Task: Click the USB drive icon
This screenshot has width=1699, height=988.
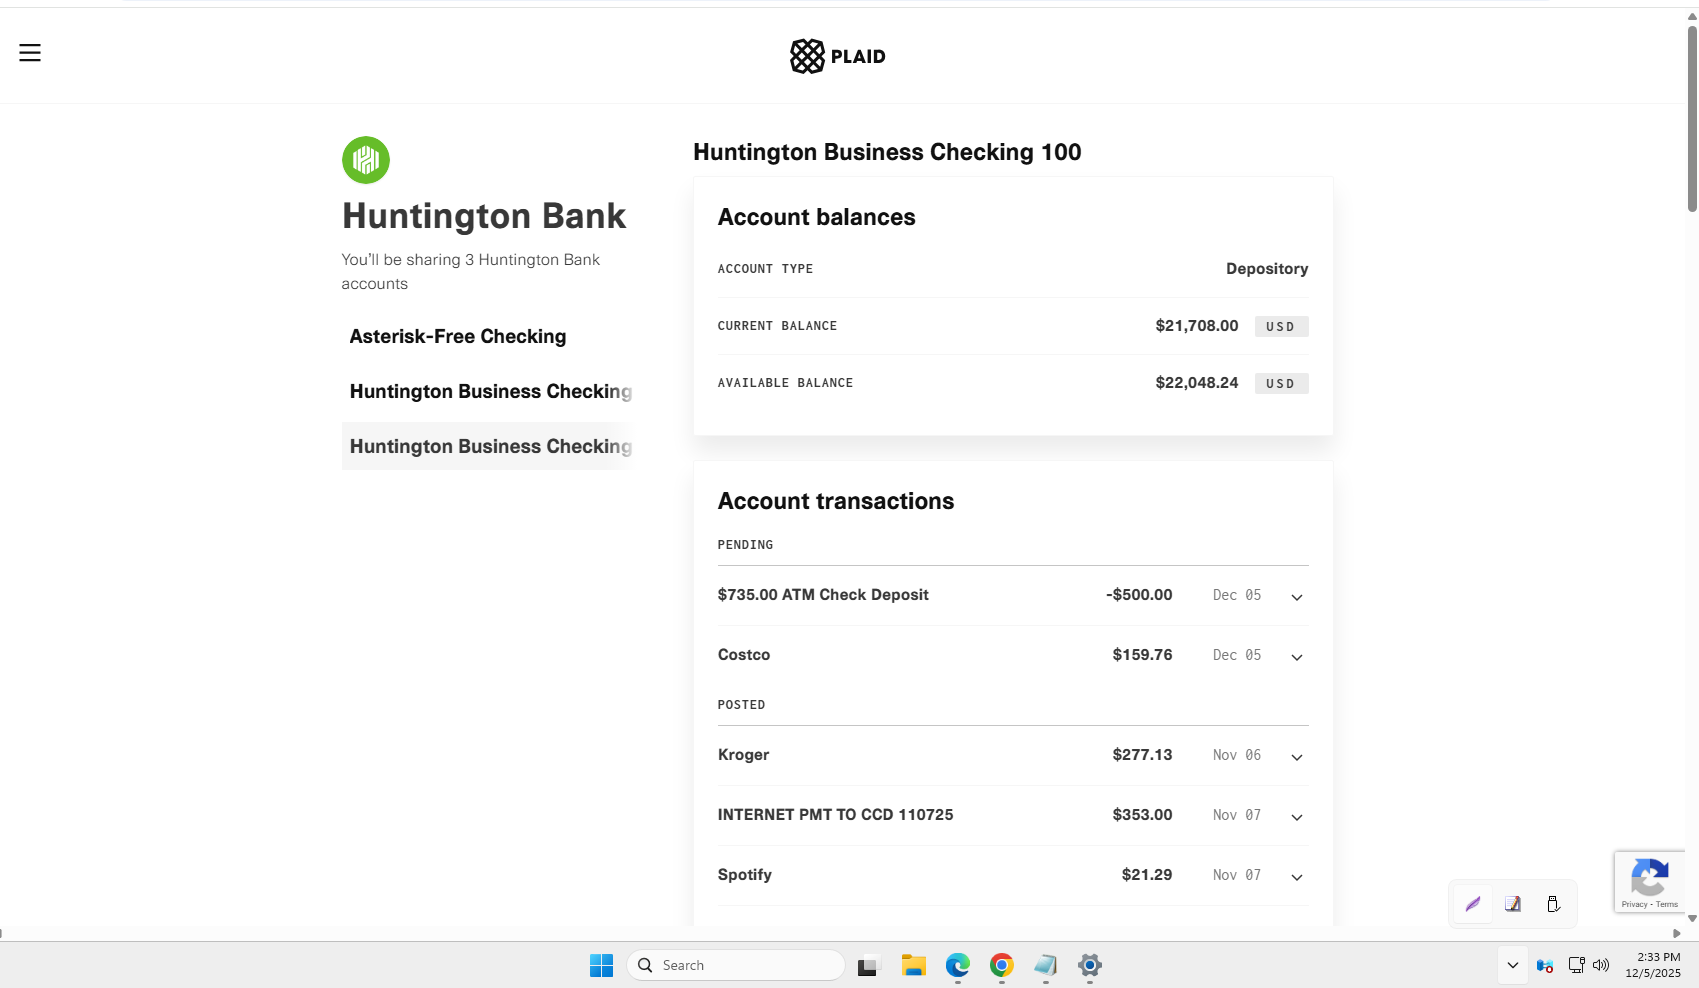Action: tap(1553, 904)
